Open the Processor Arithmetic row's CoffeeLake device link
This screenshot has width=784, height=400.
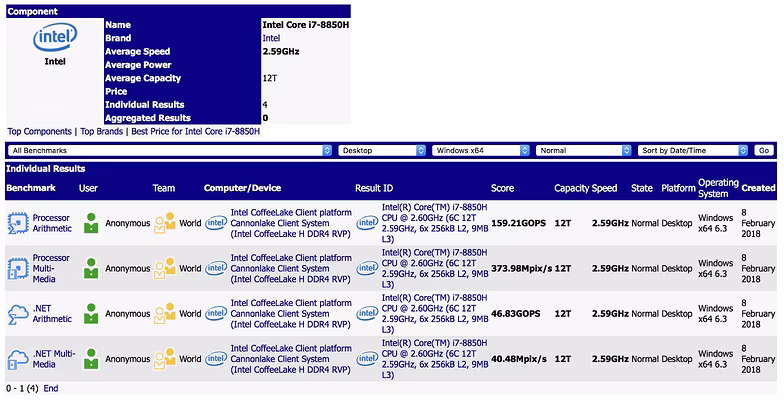(x=291, y=223)
